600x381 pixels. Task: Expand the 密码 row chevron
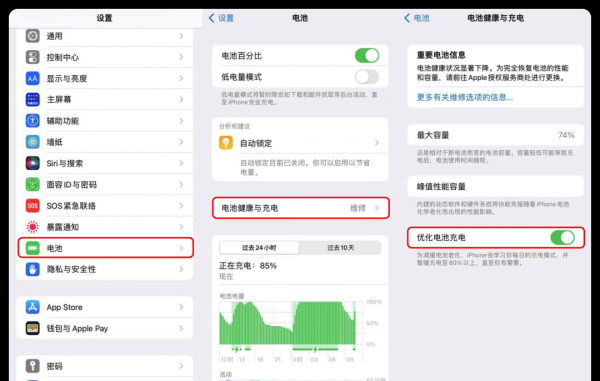(181, 366)
